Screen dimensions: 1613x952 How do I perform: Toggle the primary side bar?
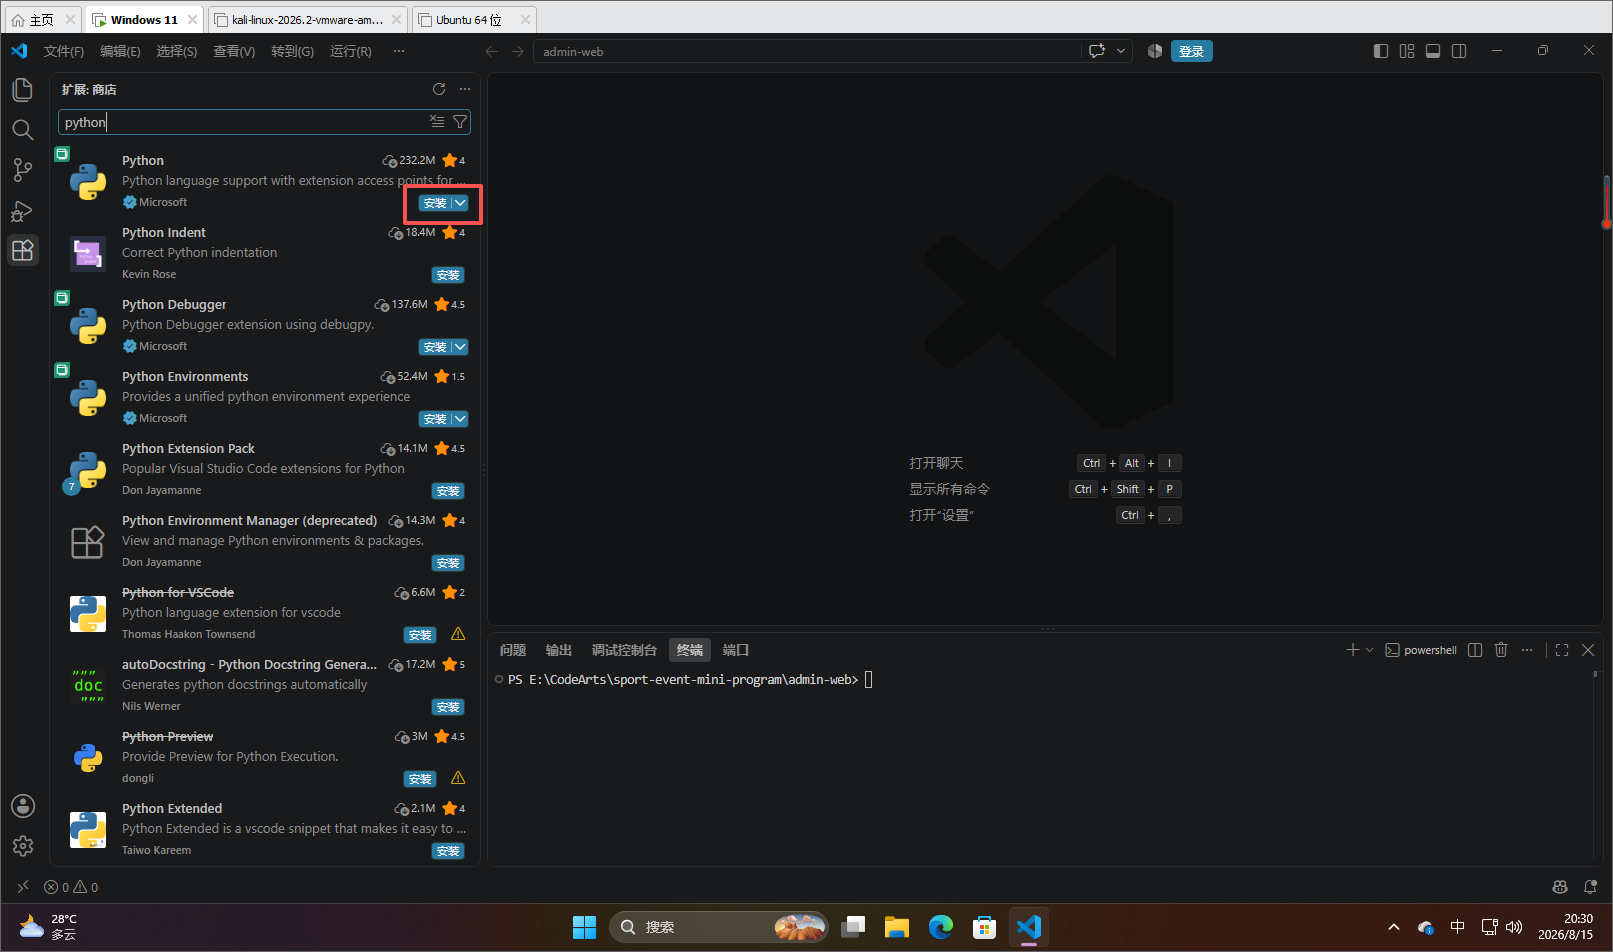pyautogui.click(x=1381, y=51)
